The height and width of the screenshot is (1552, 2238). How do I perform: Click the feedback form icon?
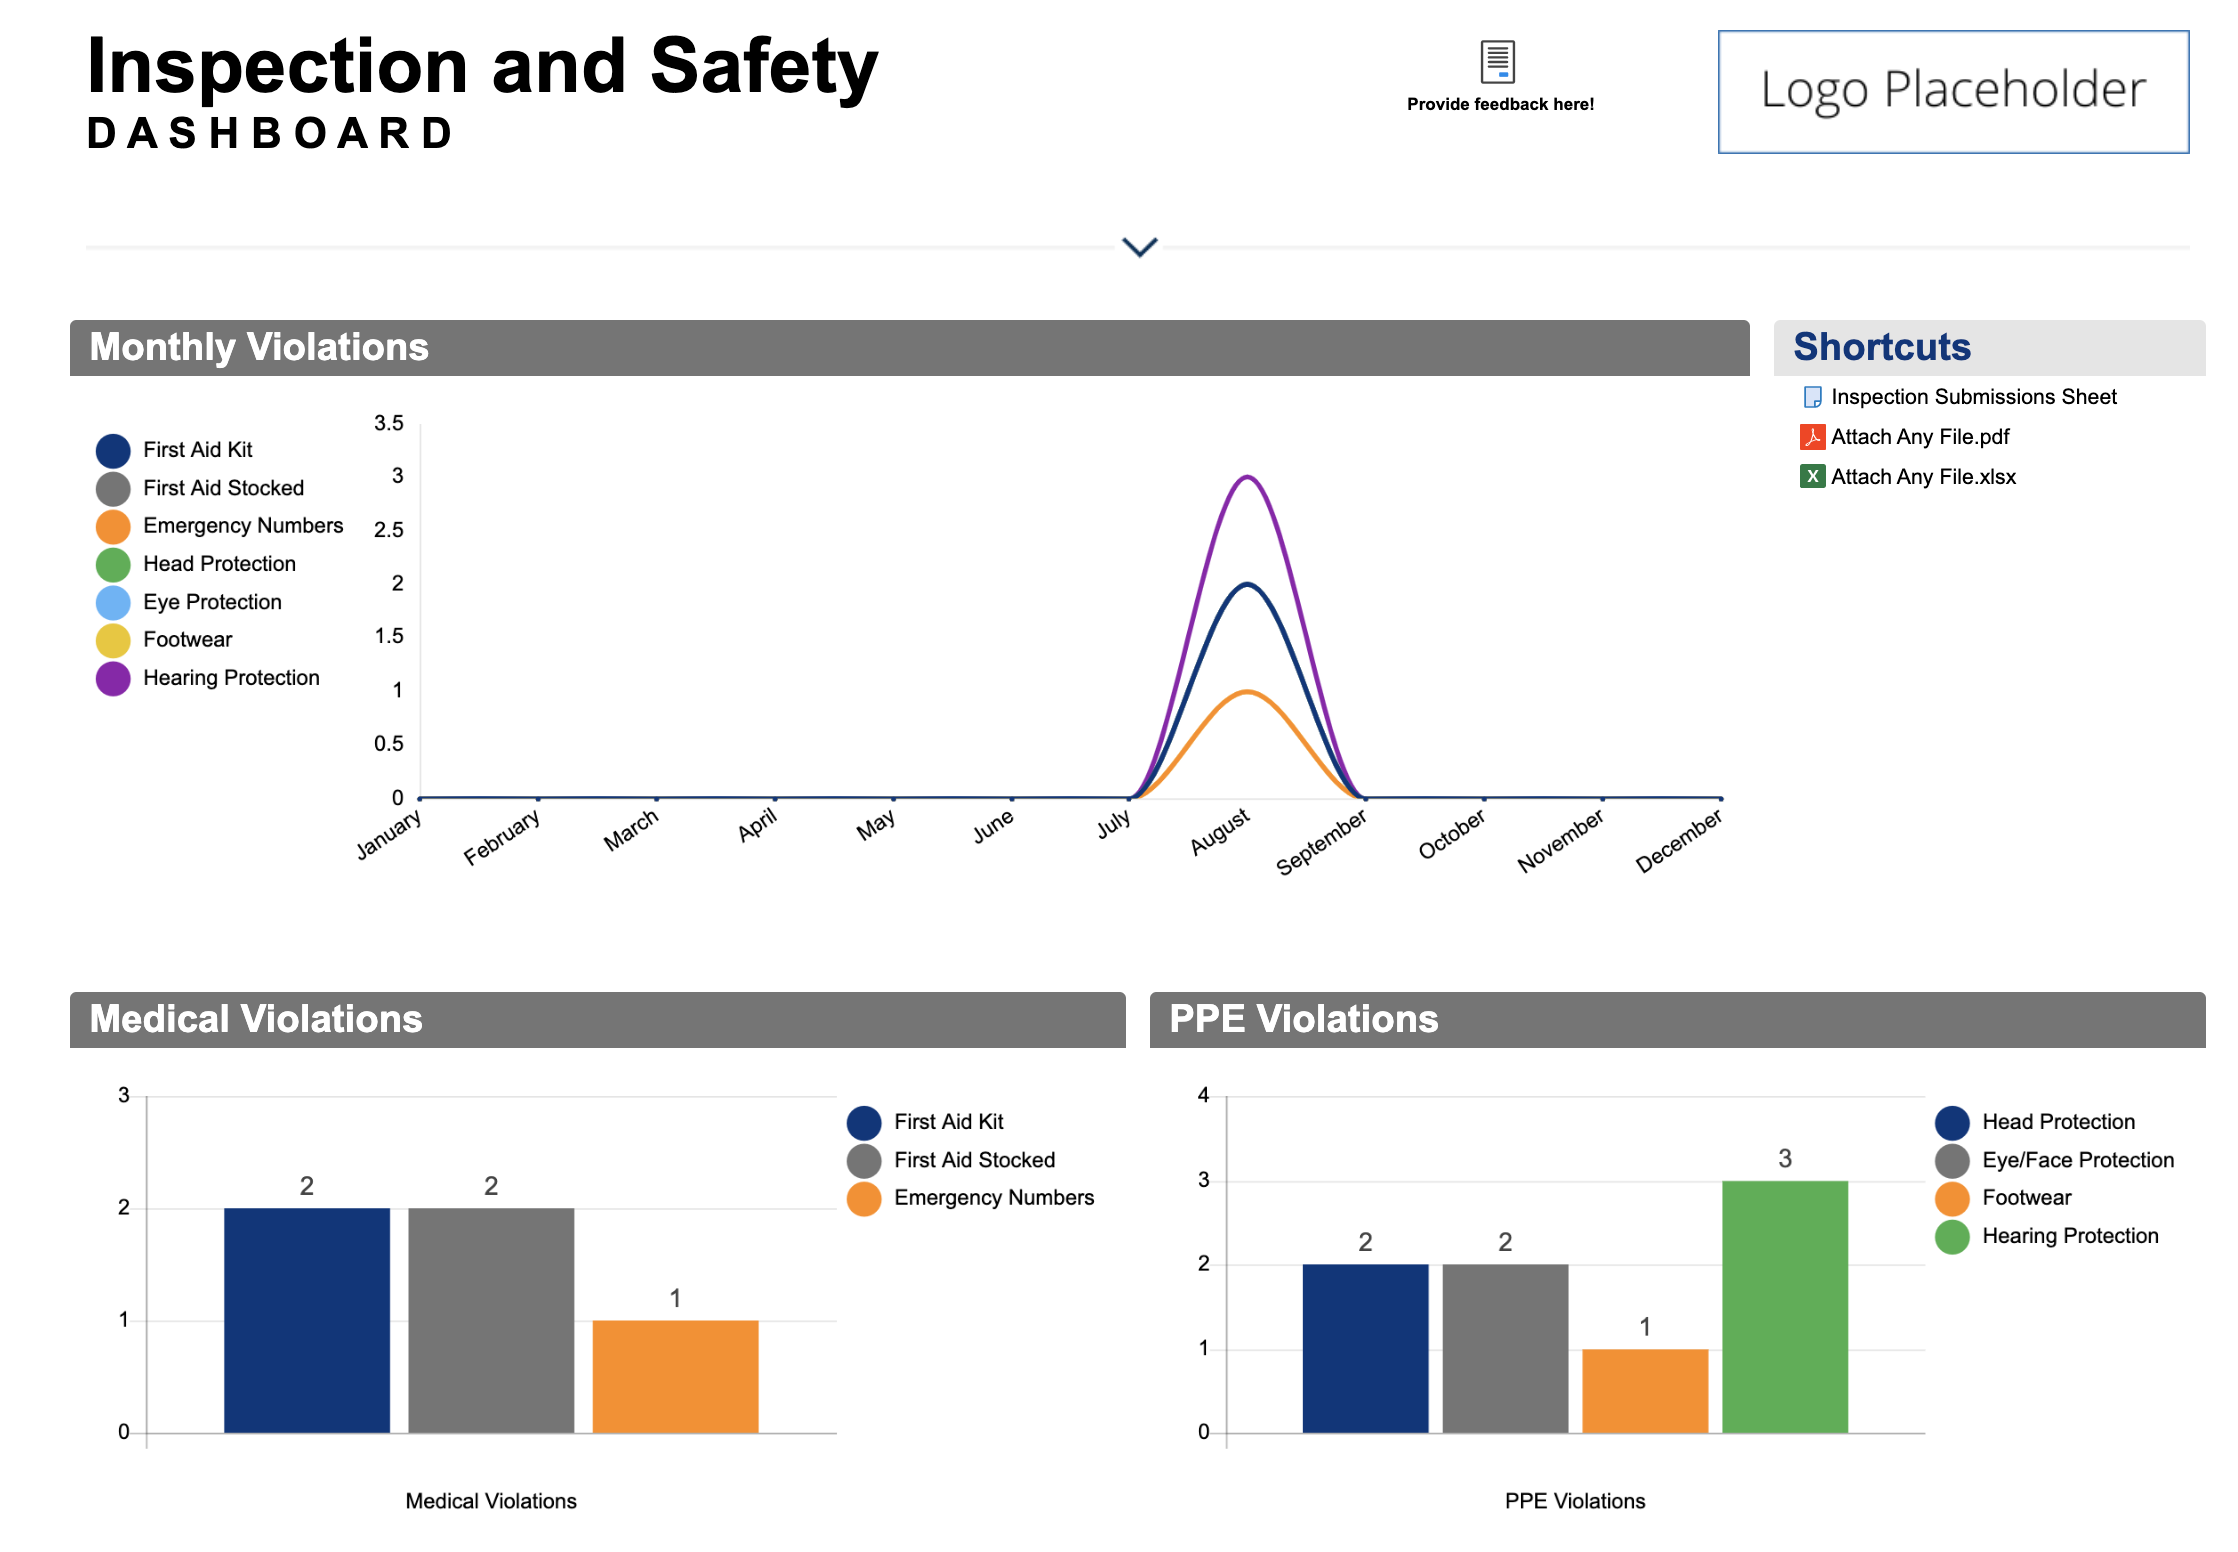pos(1496,62)
